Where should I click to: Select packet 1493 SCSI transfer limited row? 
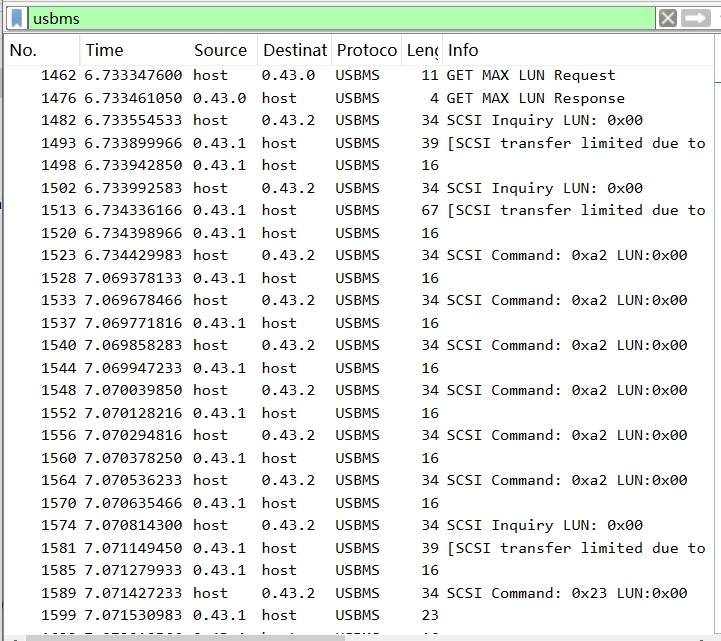pyautogui.click(x=360, y=143)
